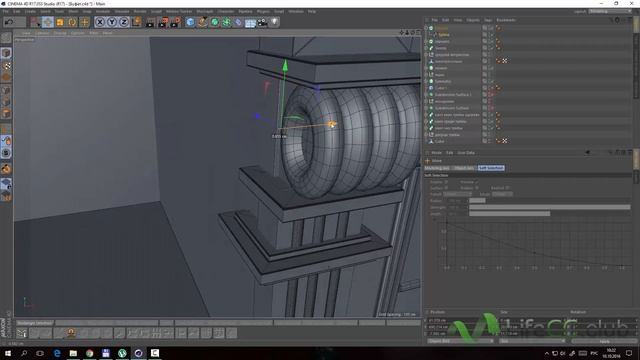Toggle Enable Snap in sidebar
The image size is (640, 360).
6,169
